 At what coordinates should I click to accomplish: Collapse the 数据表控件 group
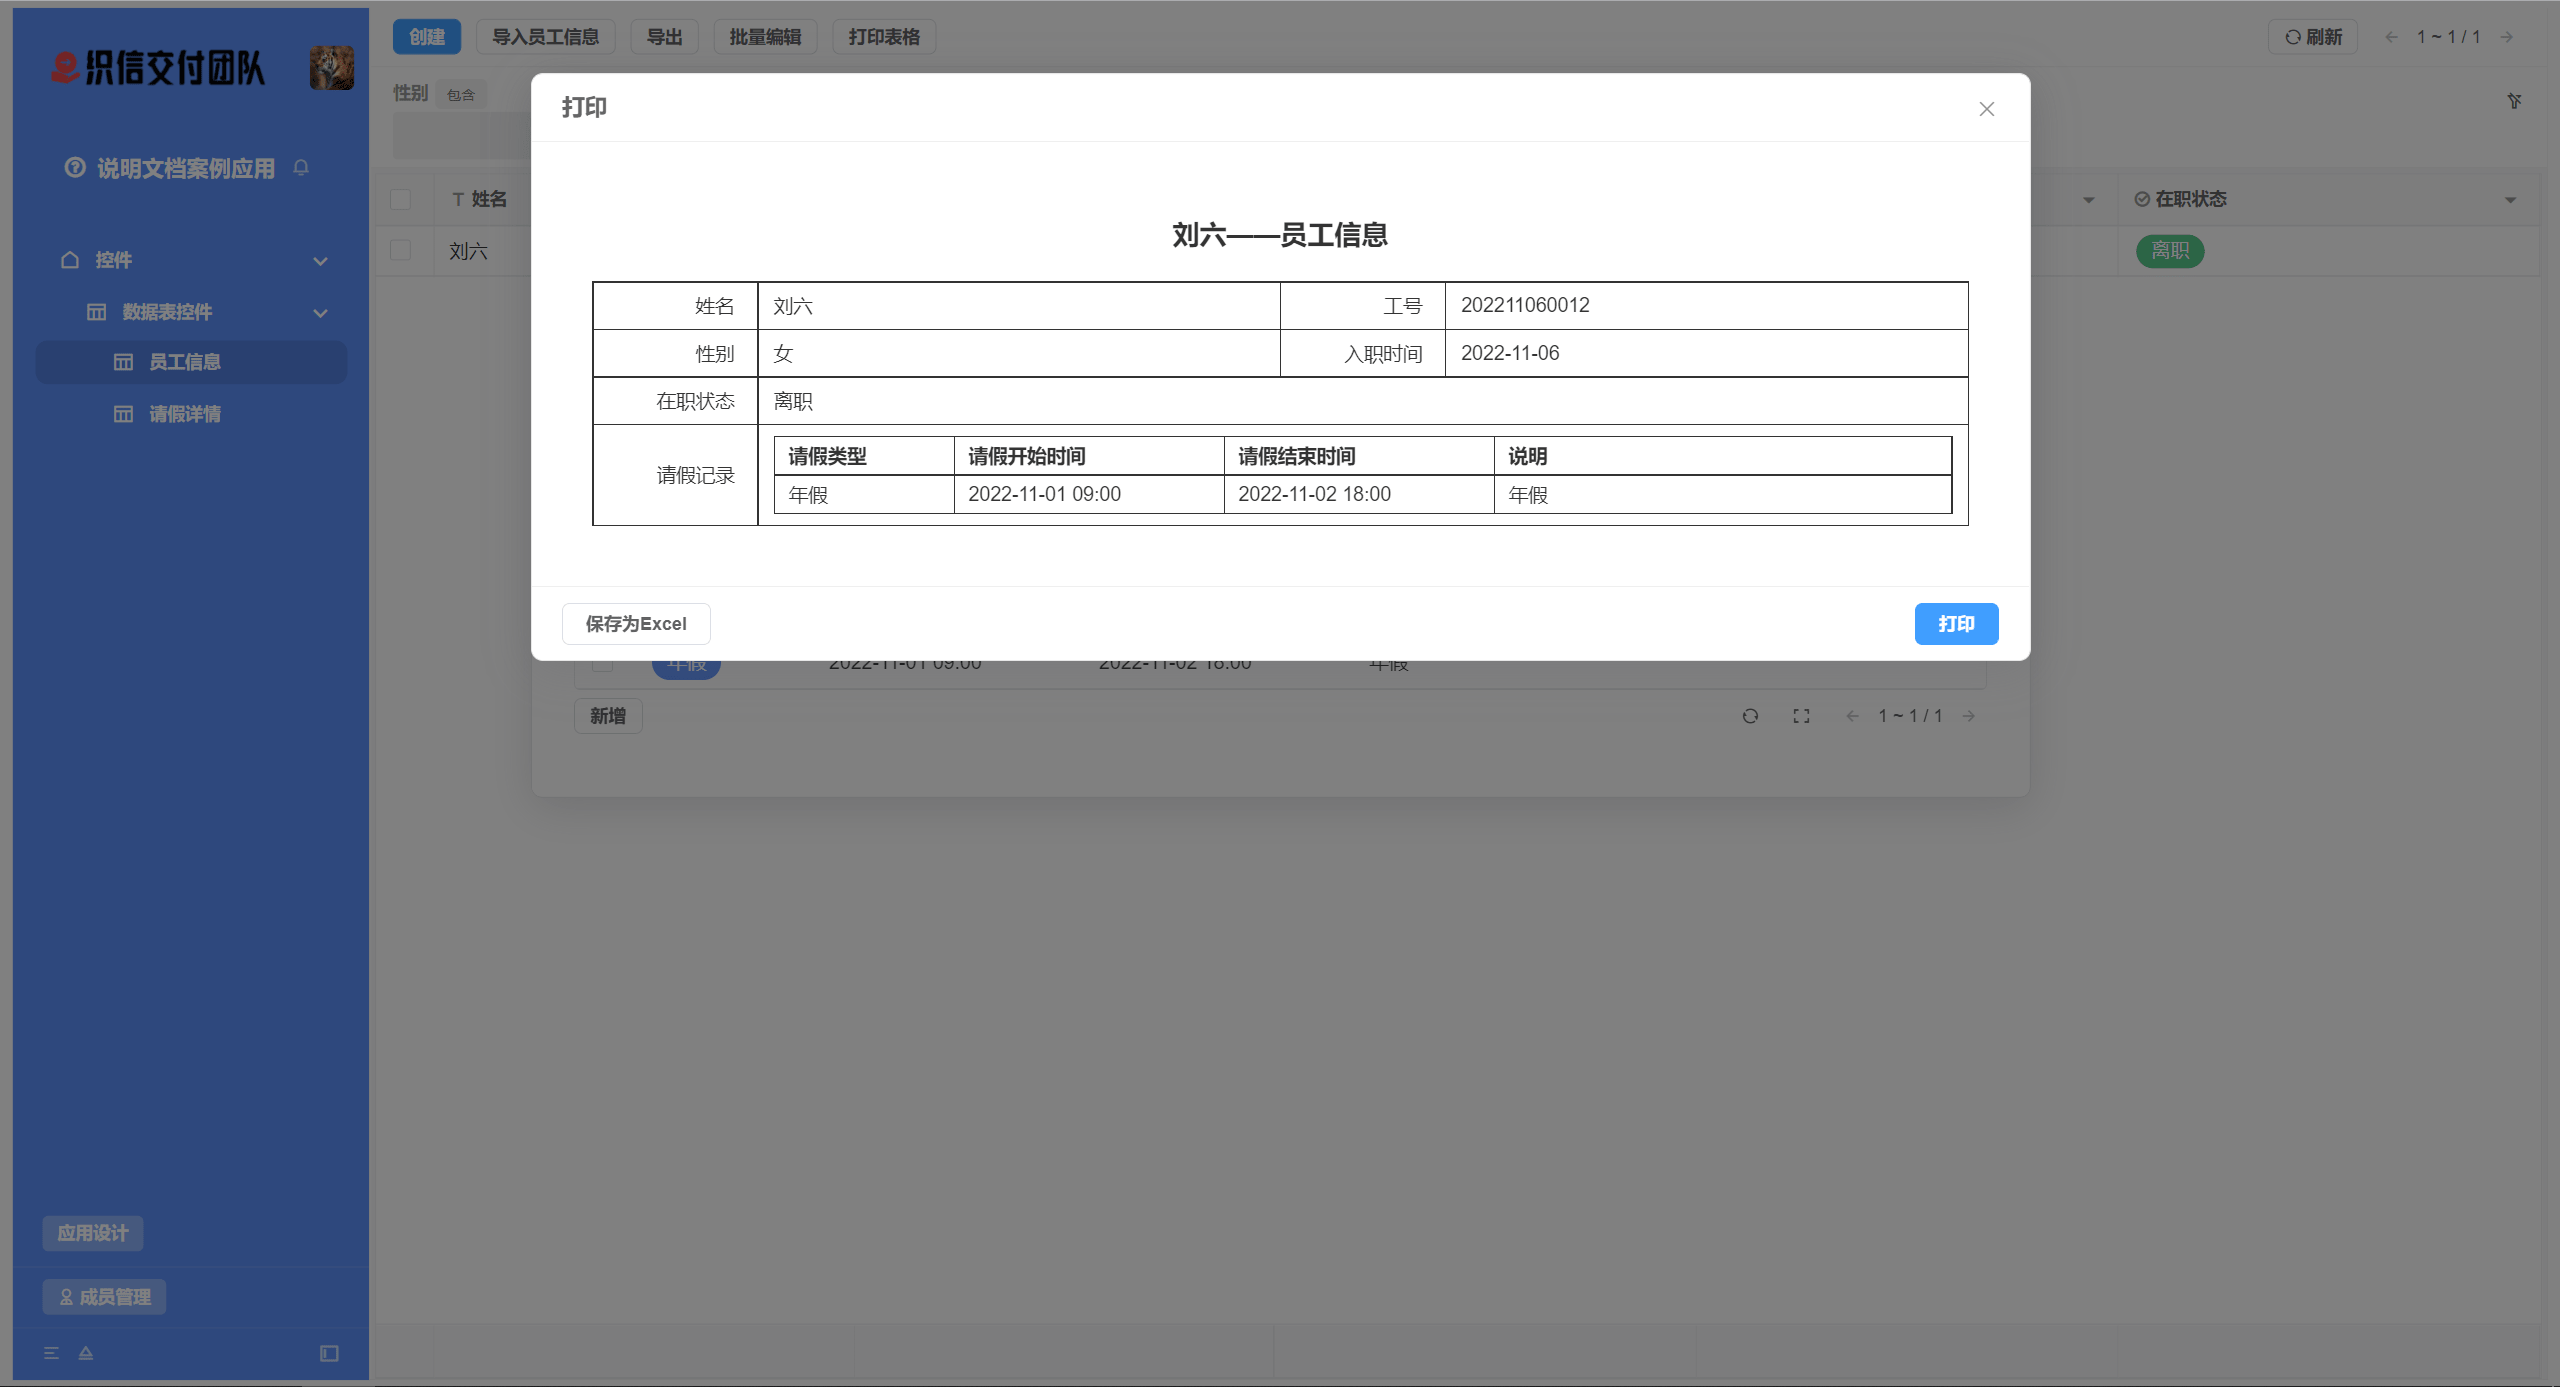319,312
